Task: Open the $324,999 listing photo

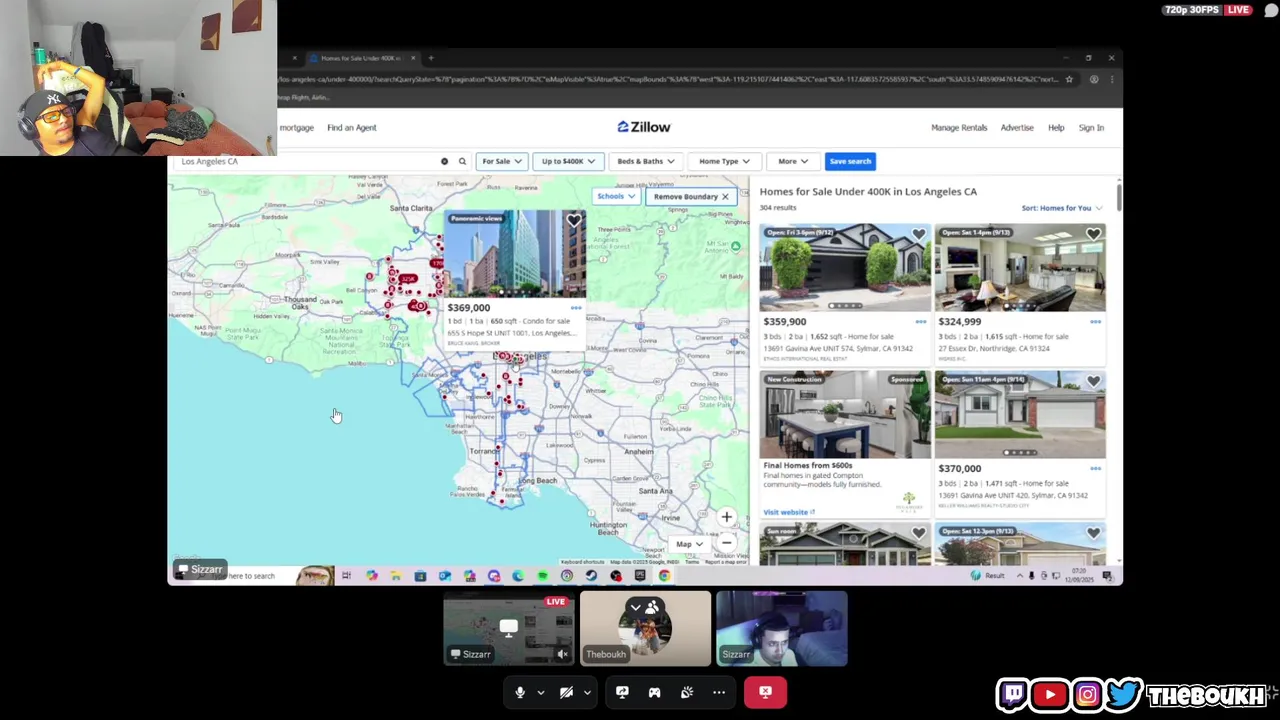Action: coord(1020,268)
